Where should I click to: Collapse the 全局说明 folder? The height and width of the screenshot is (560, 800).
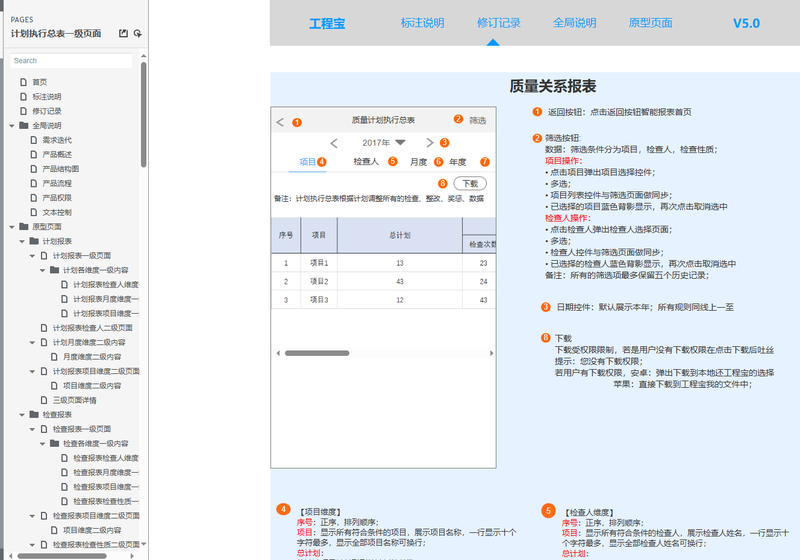click(x=12, y=125)
